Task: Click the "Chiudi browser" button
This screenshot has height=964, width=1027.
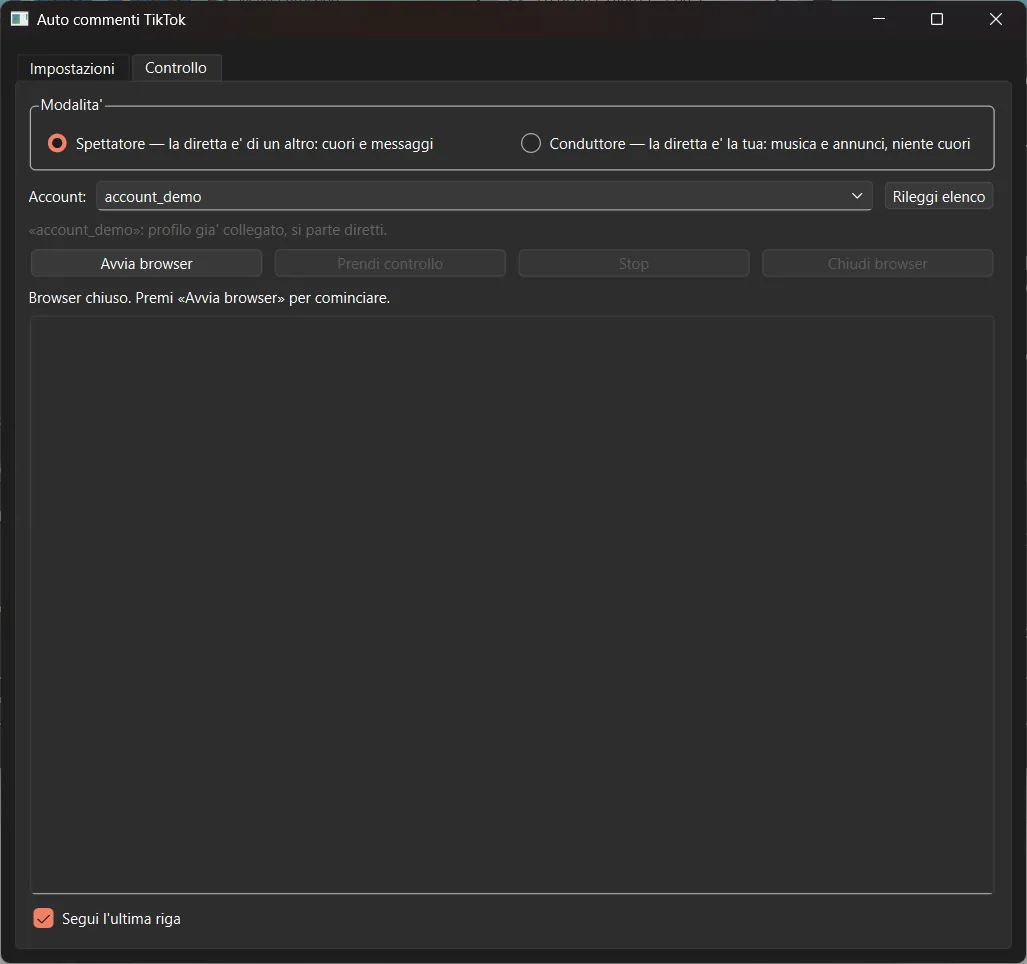Action: (x=878, y=263)
